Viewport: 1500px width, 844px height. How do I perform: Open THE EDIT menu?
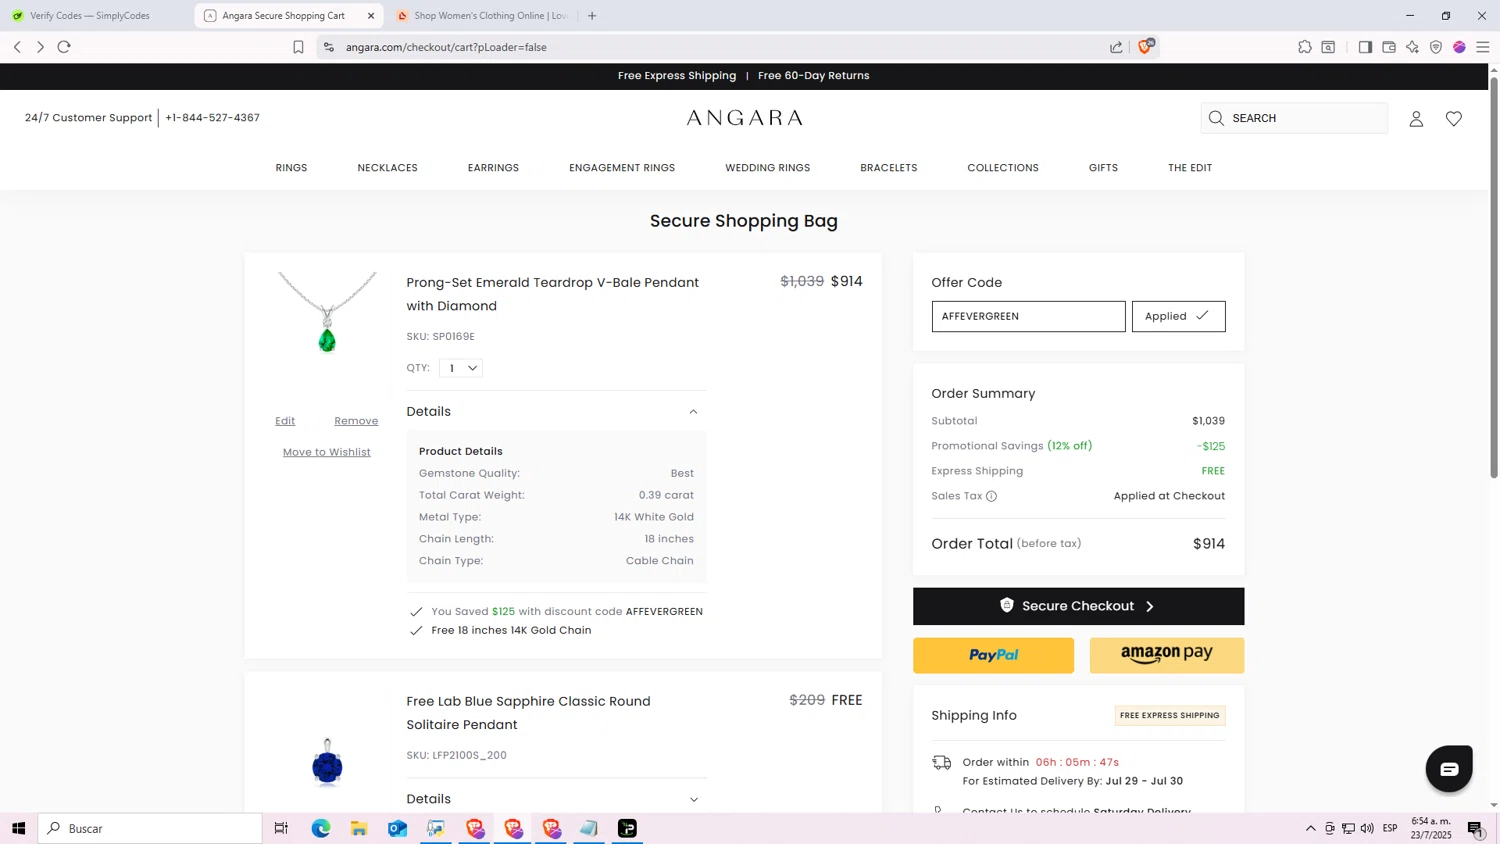coord(1190,168)
